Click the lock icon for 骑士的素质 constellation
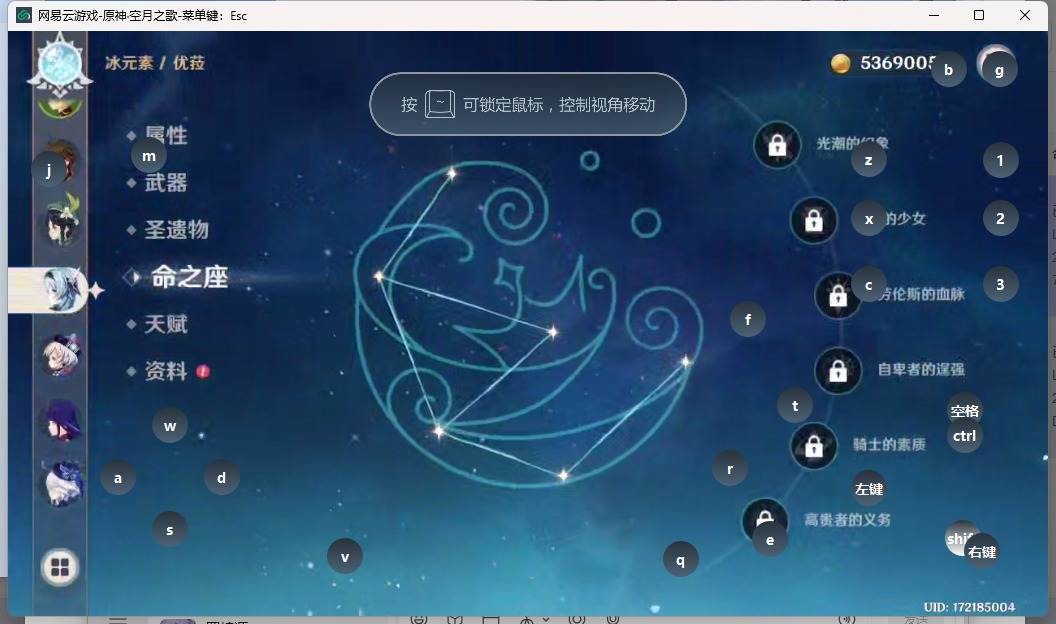Image resolution: width=1056 pixels, height=624 pixels. coord(814,446)
